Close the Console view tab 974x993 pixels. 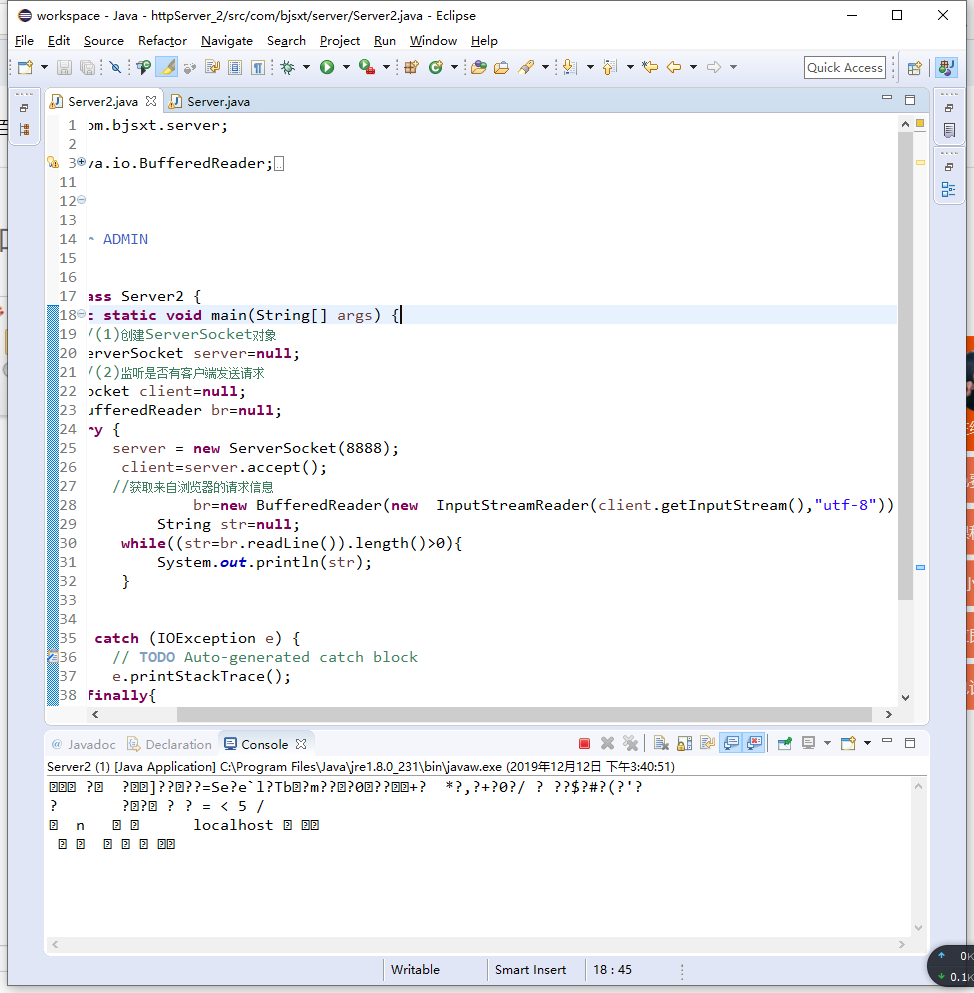301,743
